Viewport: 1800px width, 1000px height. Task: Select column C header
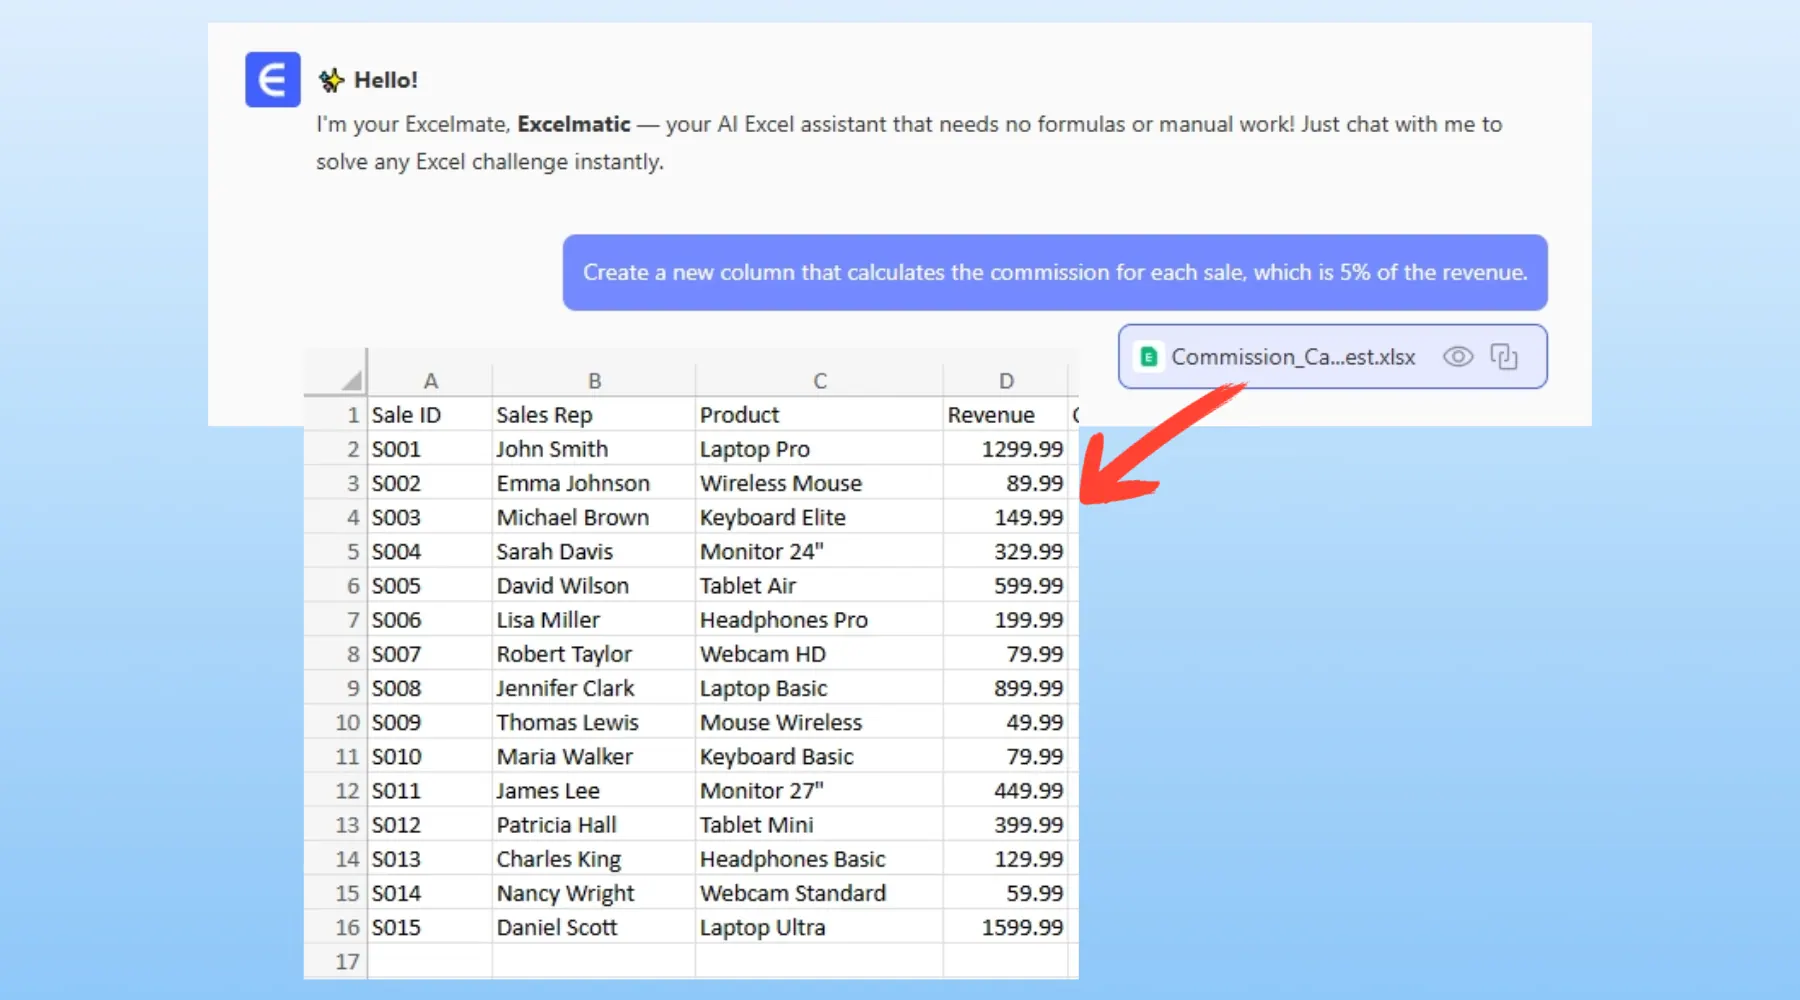[819, 381]
